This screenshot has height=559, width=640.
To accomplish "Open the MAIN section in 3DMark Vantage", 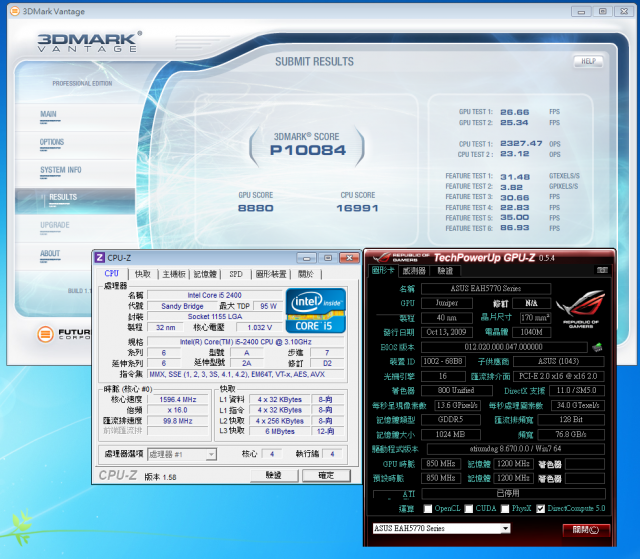I will tap(48, 114).
